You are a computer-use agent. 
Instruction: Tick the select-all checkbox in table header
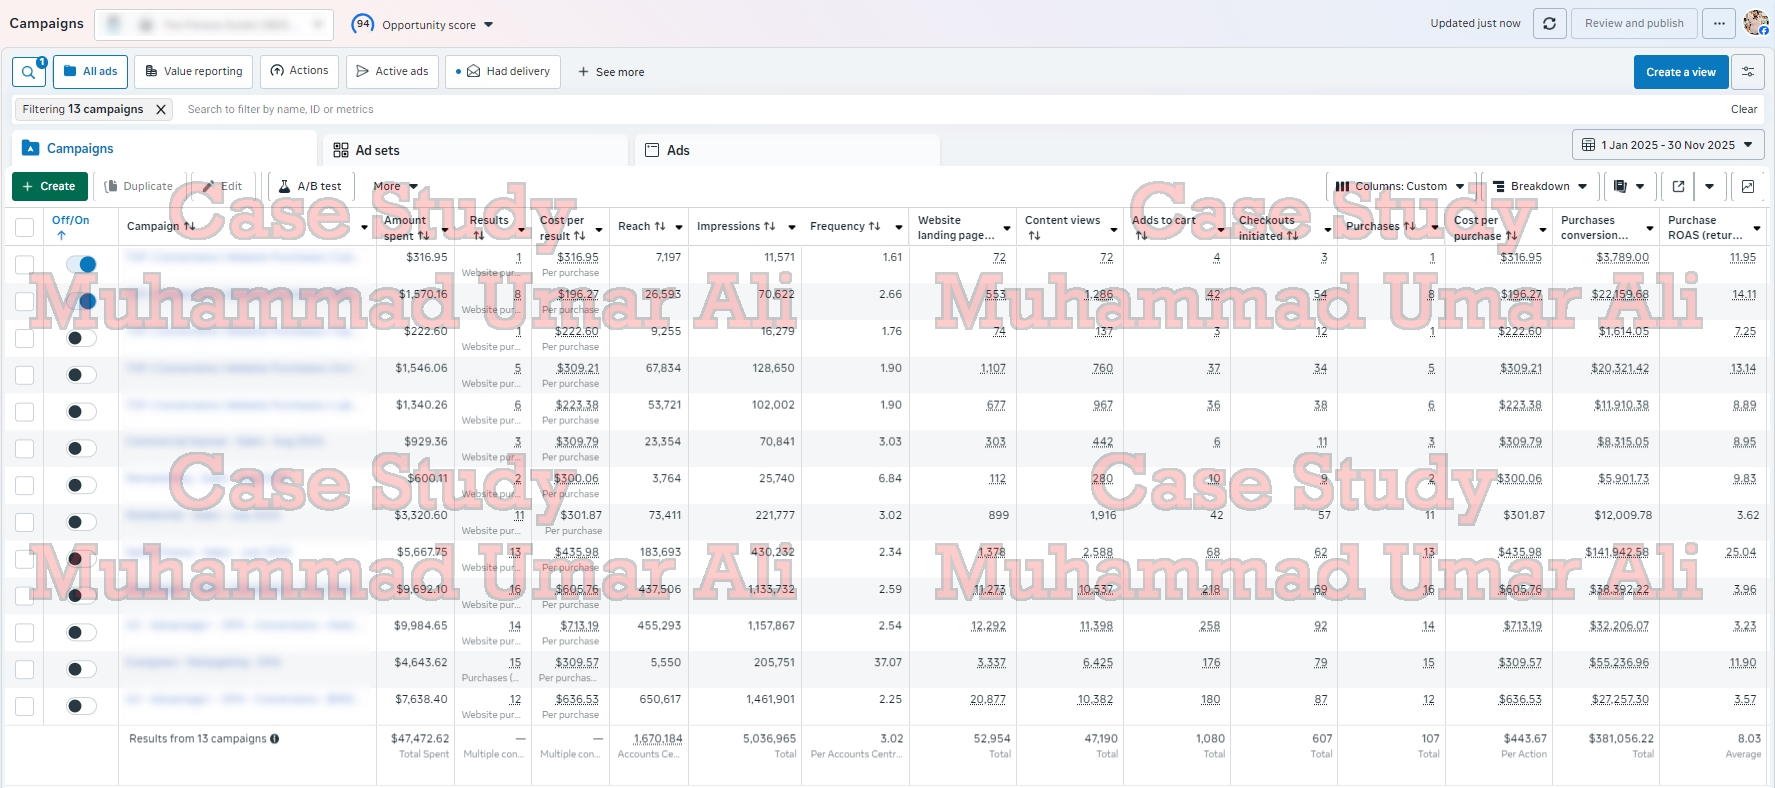(x=24, y=227)
